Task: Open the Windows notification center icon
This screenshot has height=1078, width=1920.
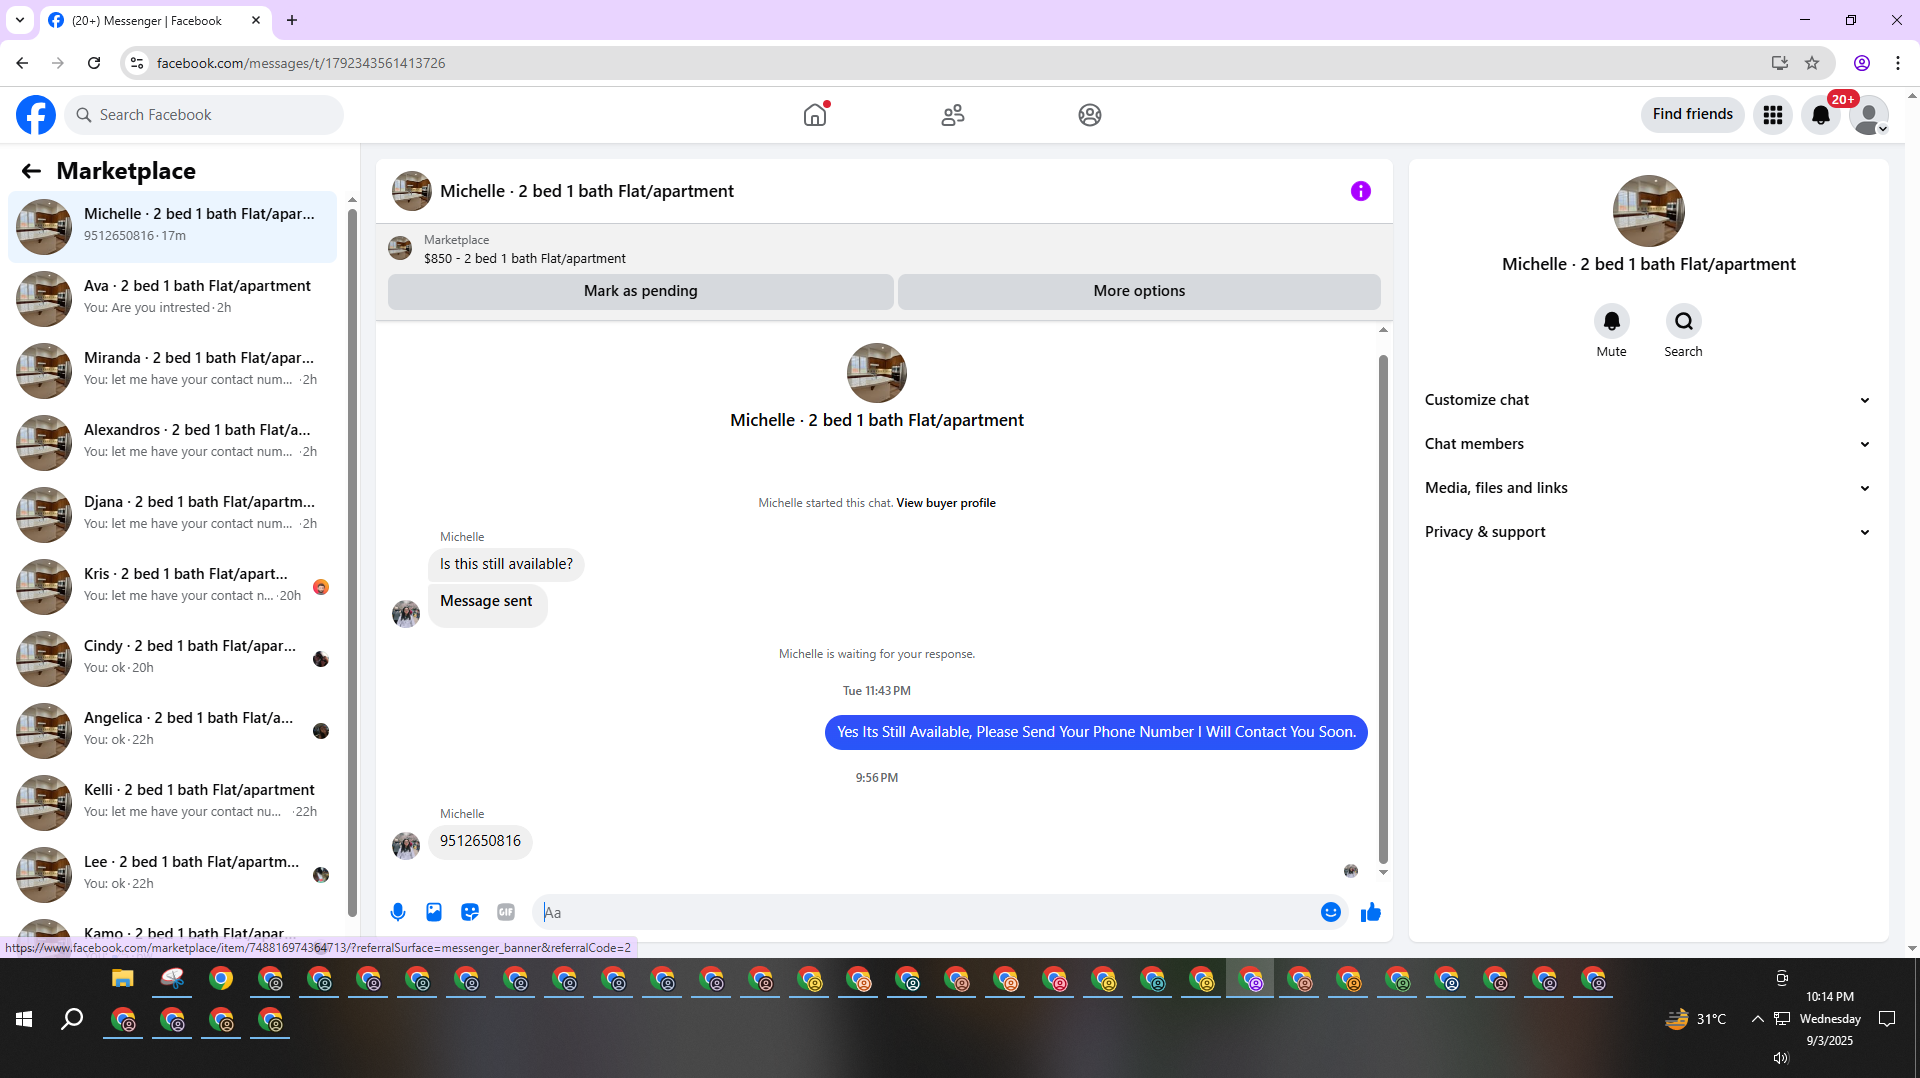Action: pyautogui.click(x=1887, y=1019)
